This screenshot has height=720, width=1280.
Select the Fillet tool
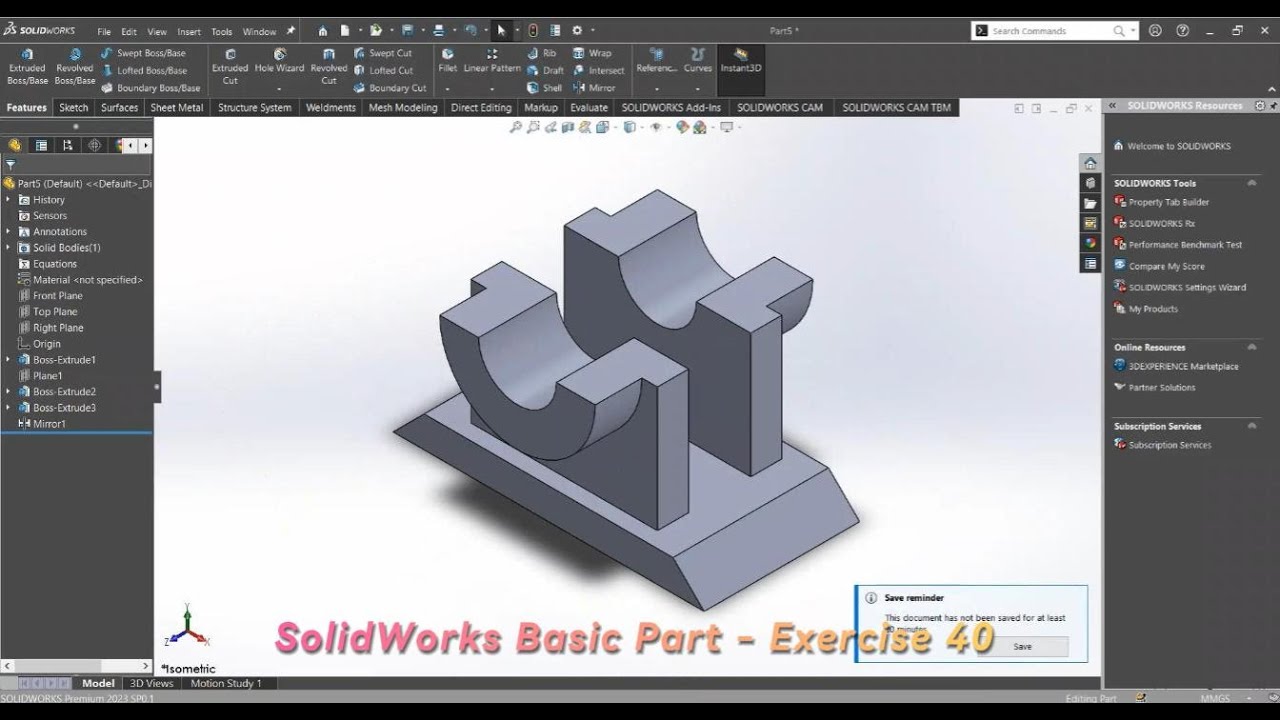pos(448,61)
